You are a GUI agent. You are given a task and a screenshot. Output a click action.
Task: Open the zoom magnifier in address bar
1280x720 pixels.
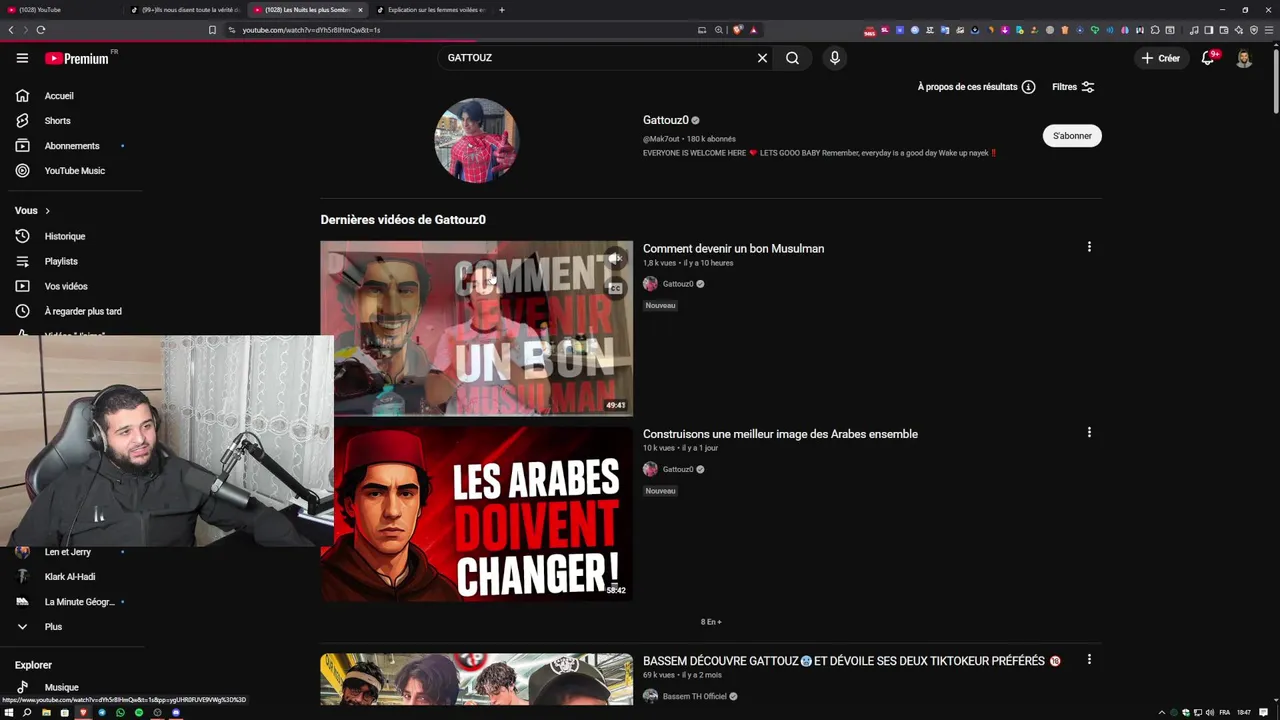pyautogui.click(x=718, y=30)
